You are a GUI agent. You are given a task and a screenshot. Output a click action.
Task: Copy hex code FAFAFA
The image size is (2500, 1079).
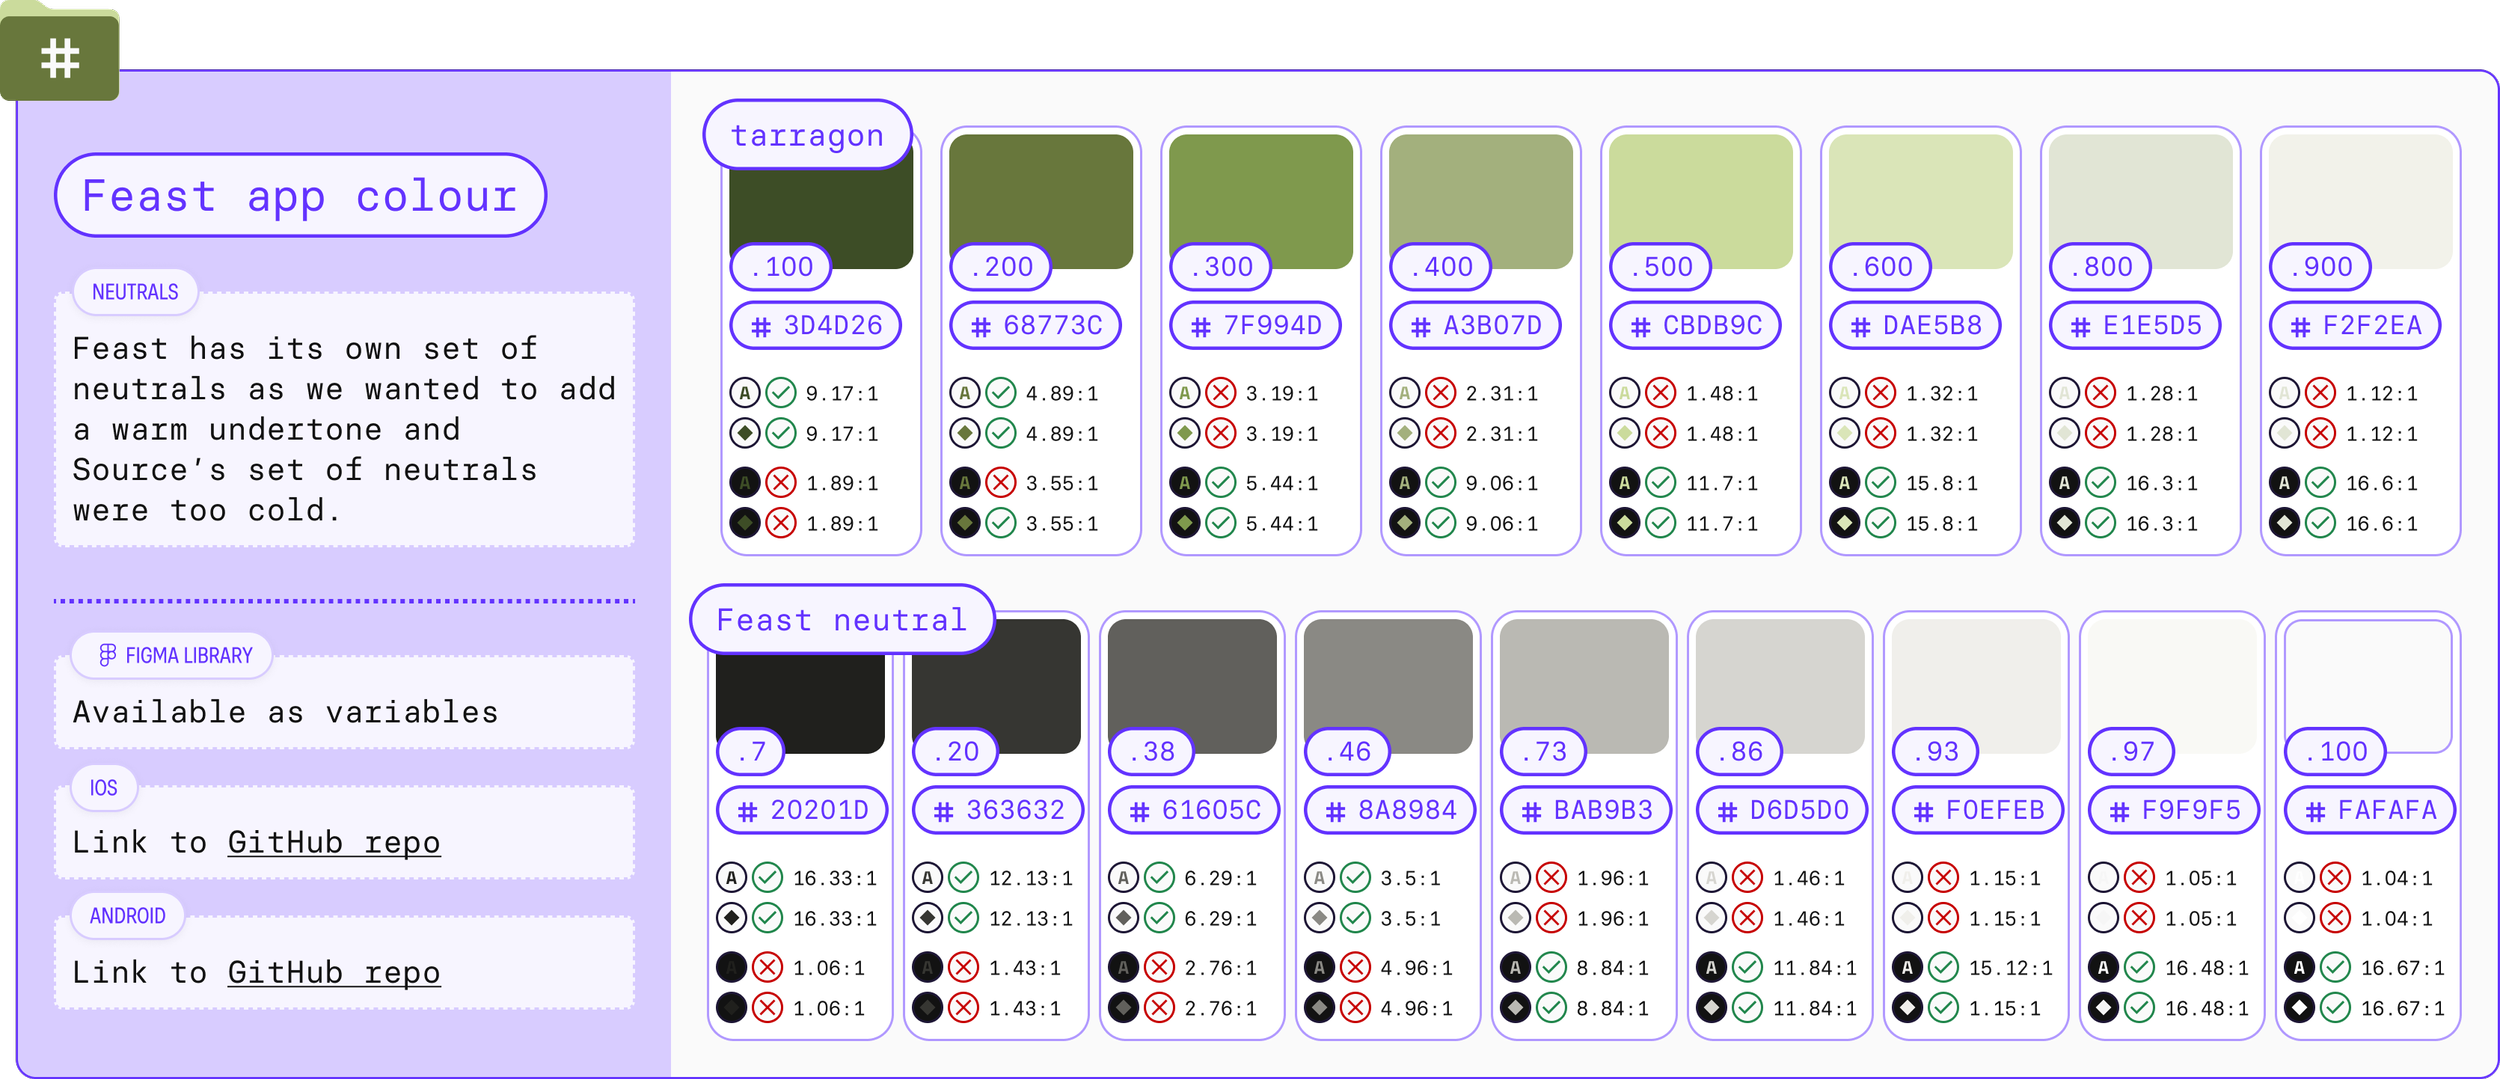point(2370,810)
